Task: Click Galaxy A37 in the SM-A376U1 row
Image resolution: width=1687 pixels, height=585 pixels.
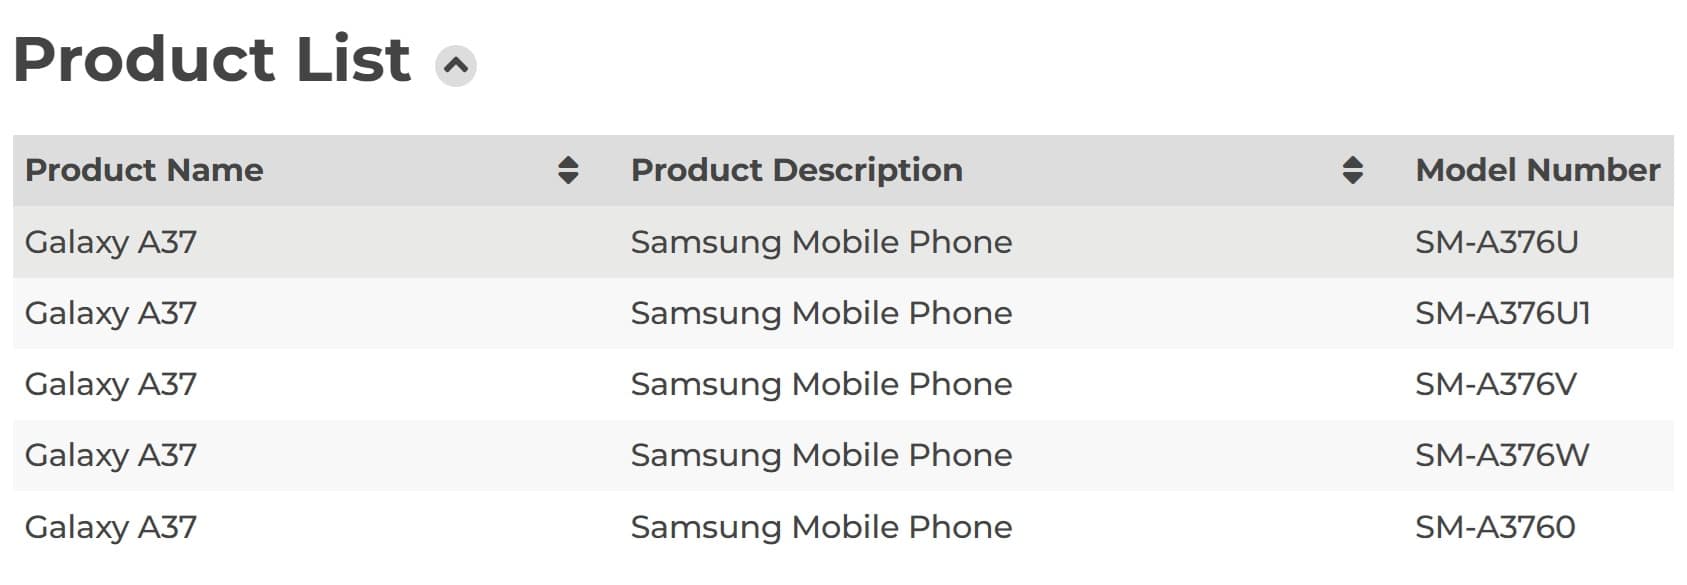Action: pyautogui.click(x=111, y=313)
